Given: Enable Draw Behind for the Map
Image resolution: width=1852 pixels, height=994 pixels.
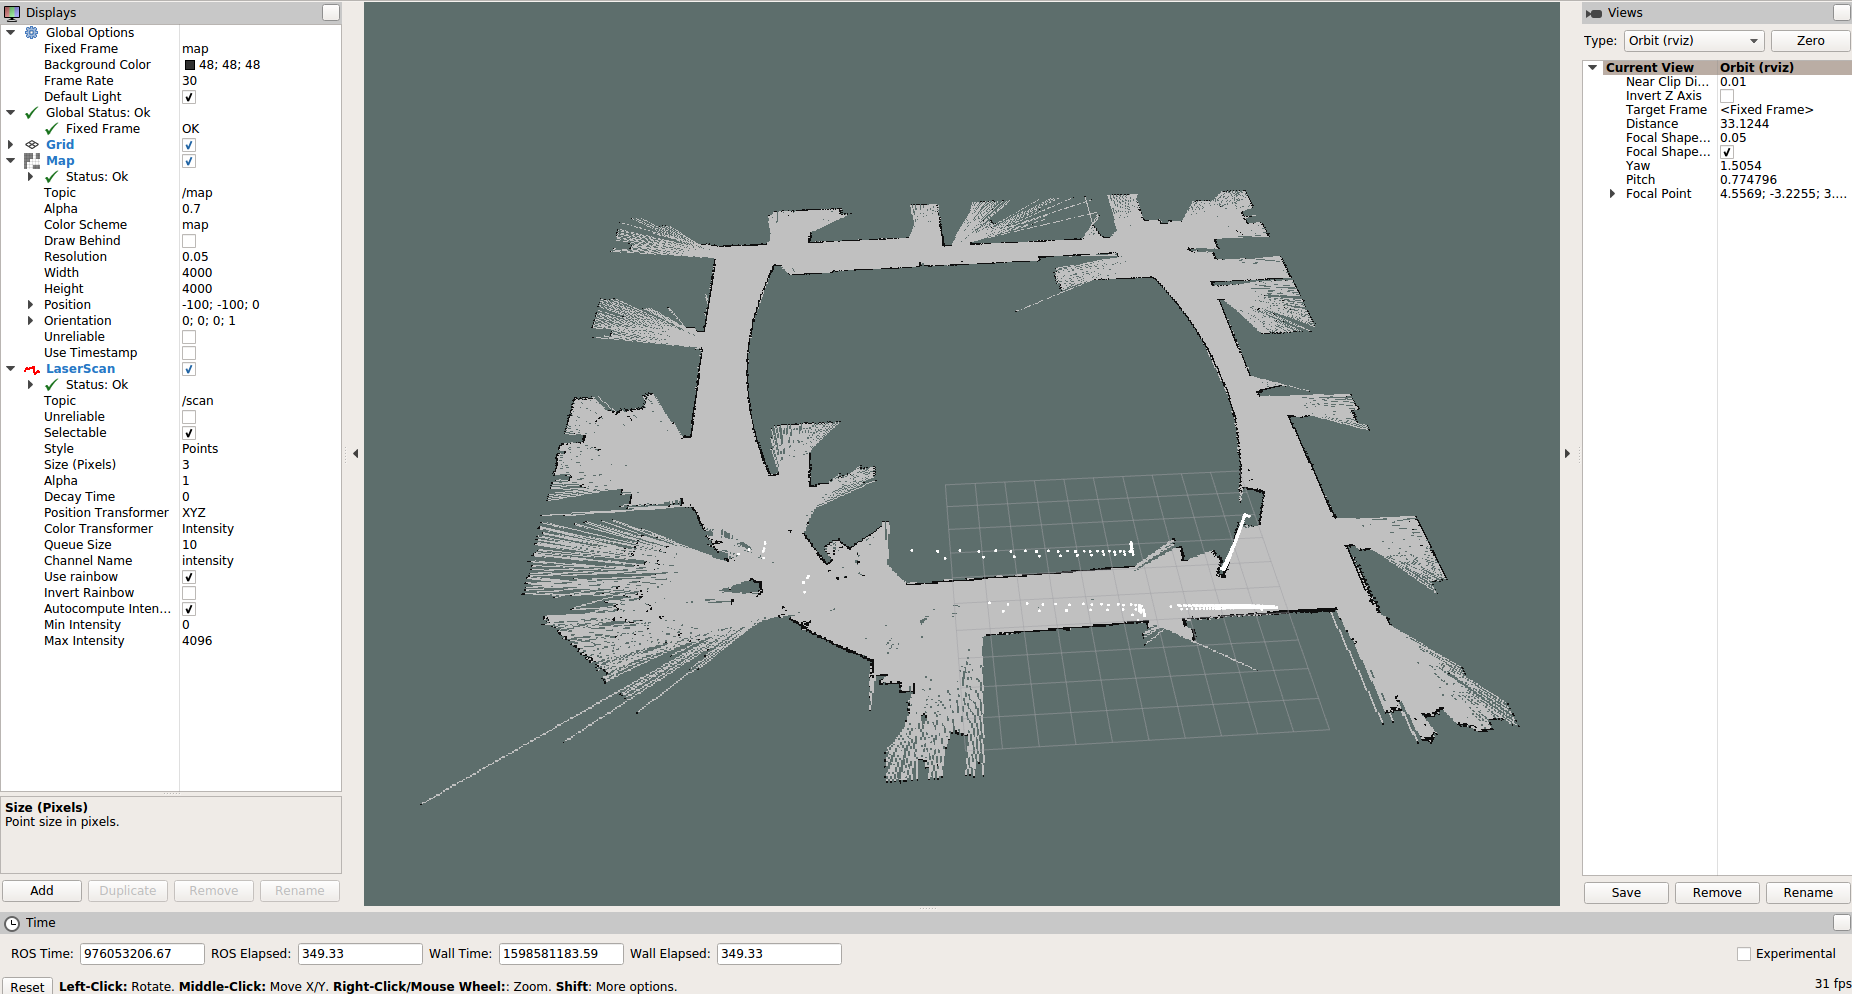Looking at the screenshot, I should coord(188,240).
